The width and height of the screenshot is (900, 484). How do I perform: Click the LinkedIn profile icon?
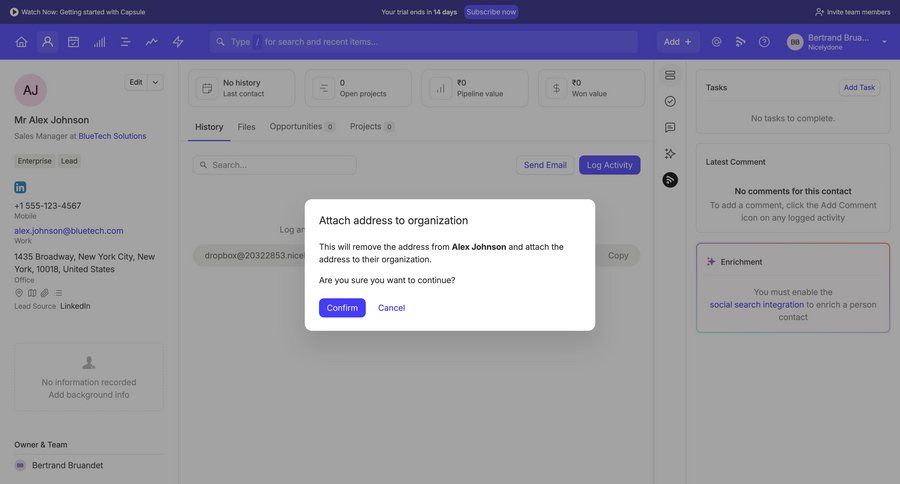(20, 187)
